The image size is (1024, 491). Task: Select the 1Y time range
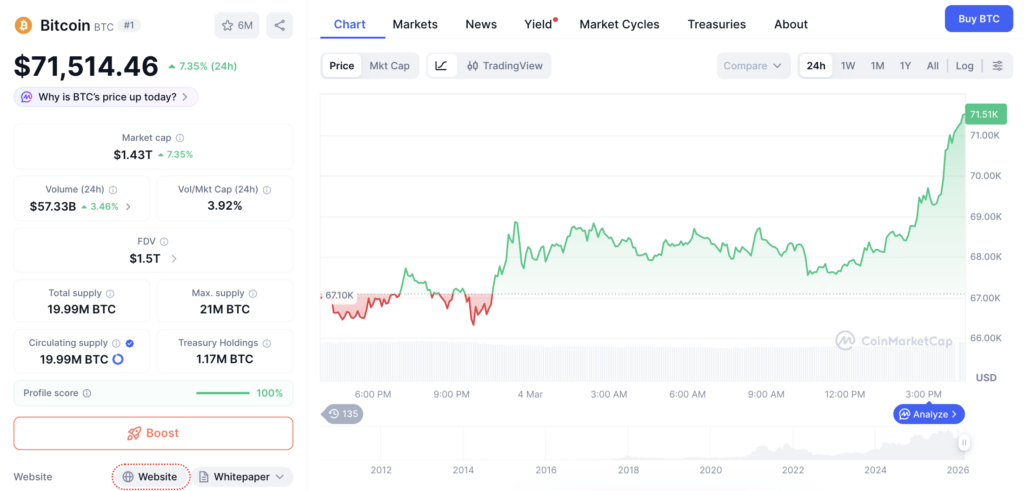click(x=905, y=66)
